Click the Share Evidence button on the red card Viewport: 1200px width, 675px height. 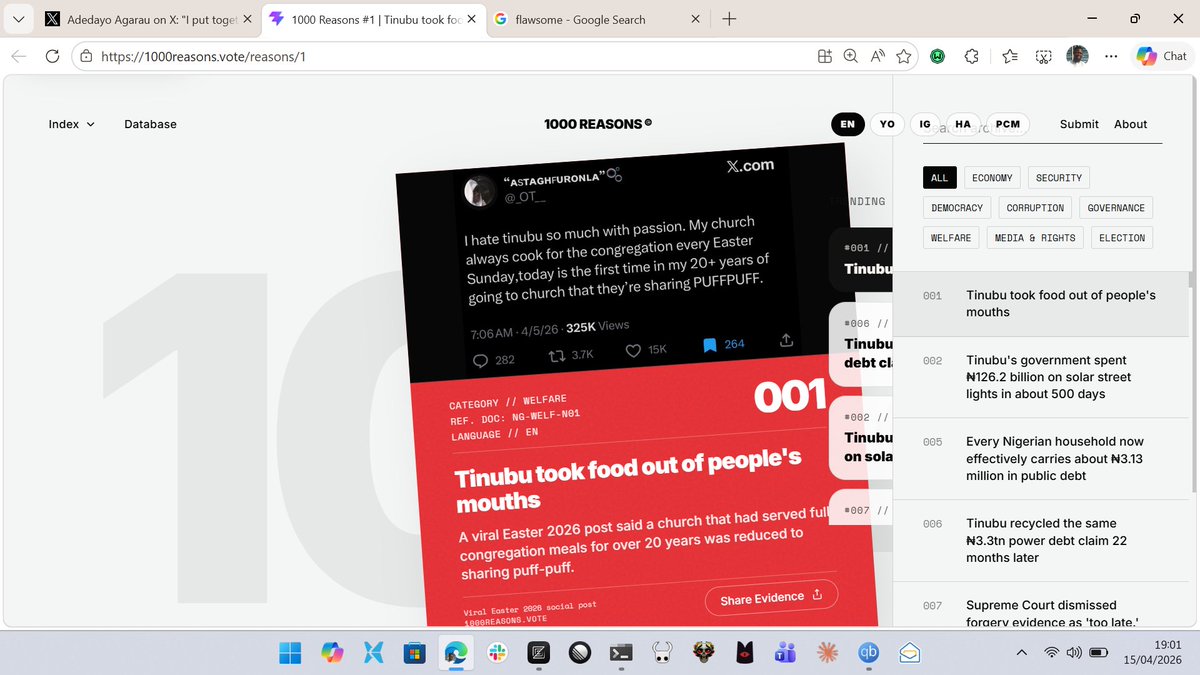tap(771, 597)
